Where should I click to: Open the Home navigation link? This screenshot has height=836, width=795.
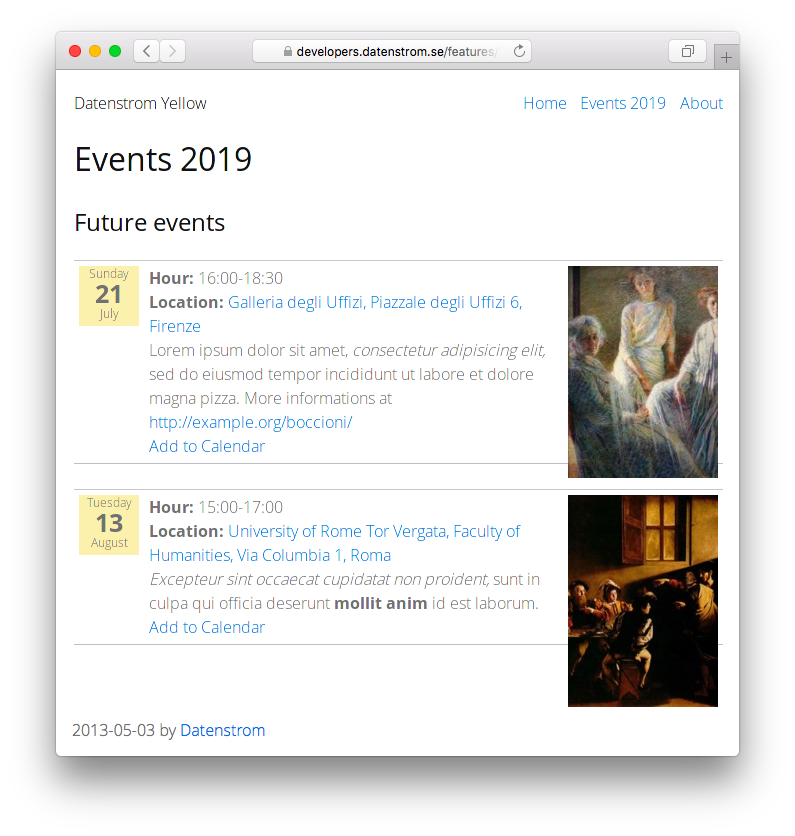point(544,103)
